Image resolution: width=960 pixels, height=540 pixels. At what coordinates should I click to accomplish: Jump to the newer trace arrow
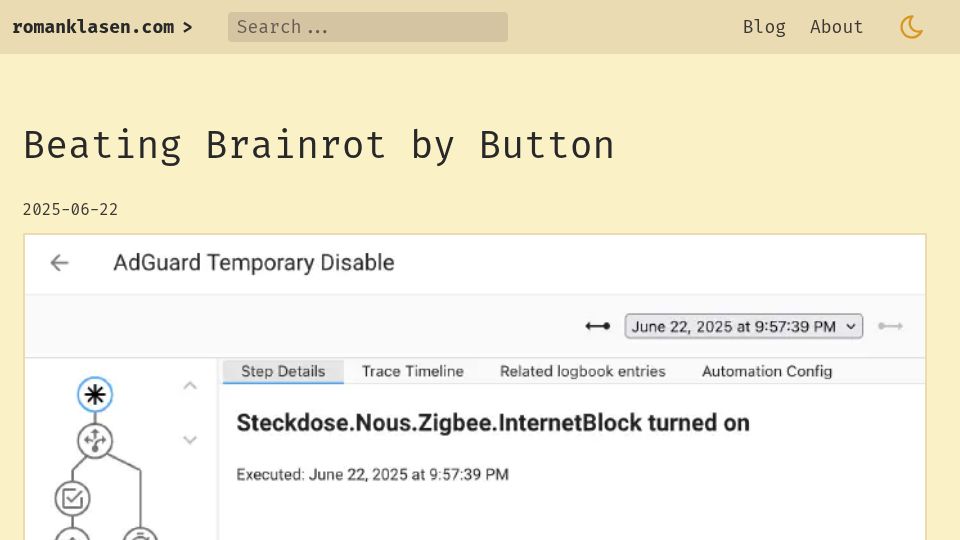point(890,326)
